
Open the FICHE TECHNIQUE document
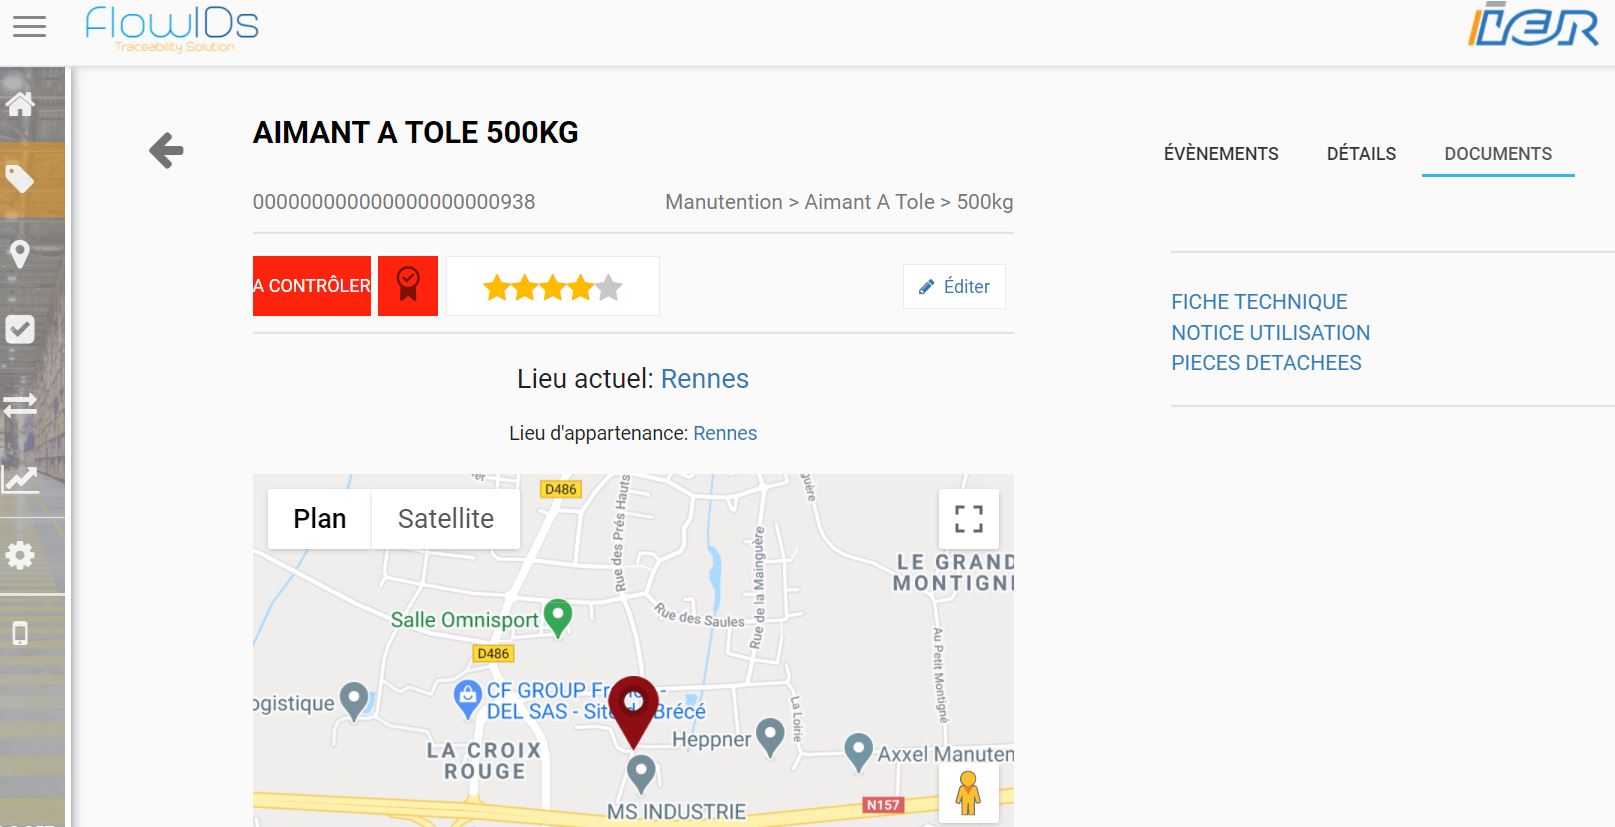(x=1259, y=302)
